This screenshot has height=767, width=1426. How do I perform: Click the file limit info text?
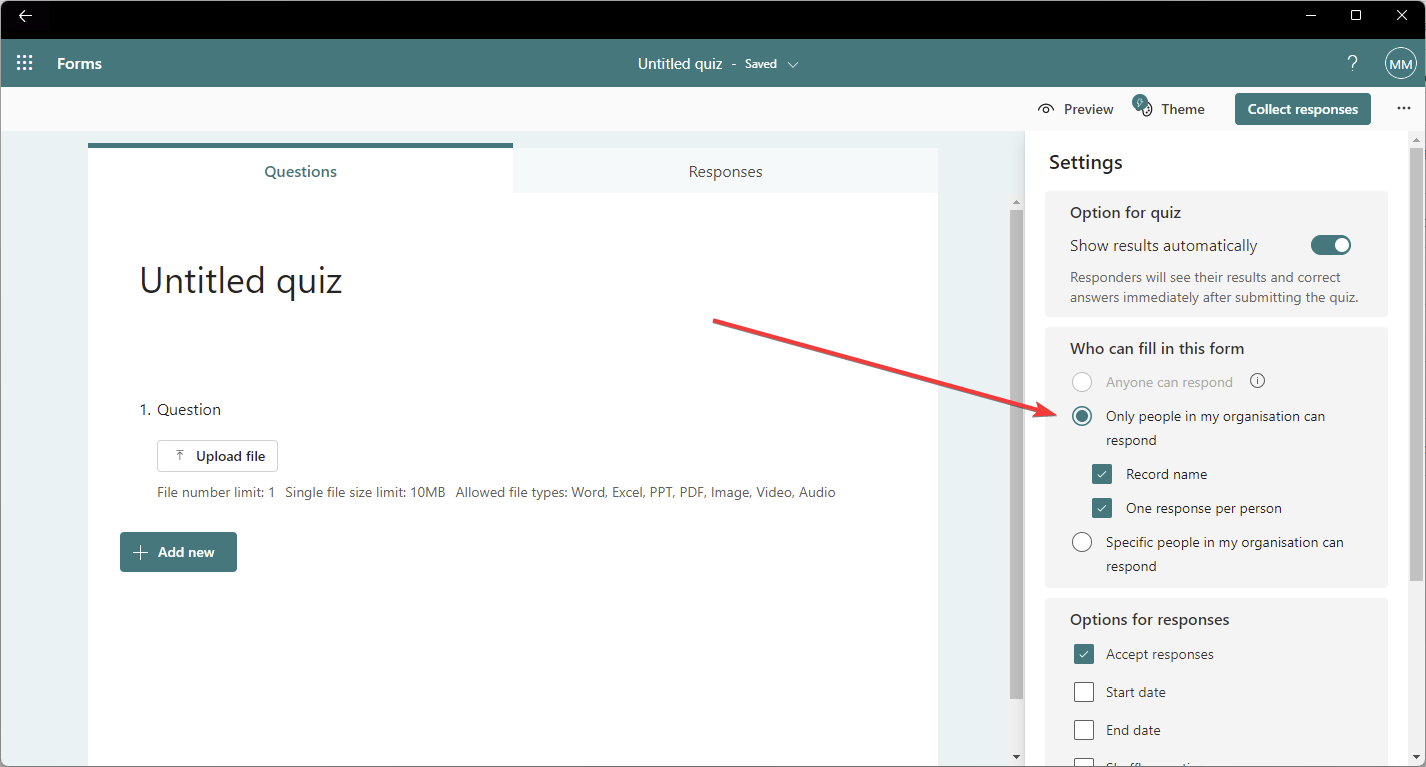[496, 492]
